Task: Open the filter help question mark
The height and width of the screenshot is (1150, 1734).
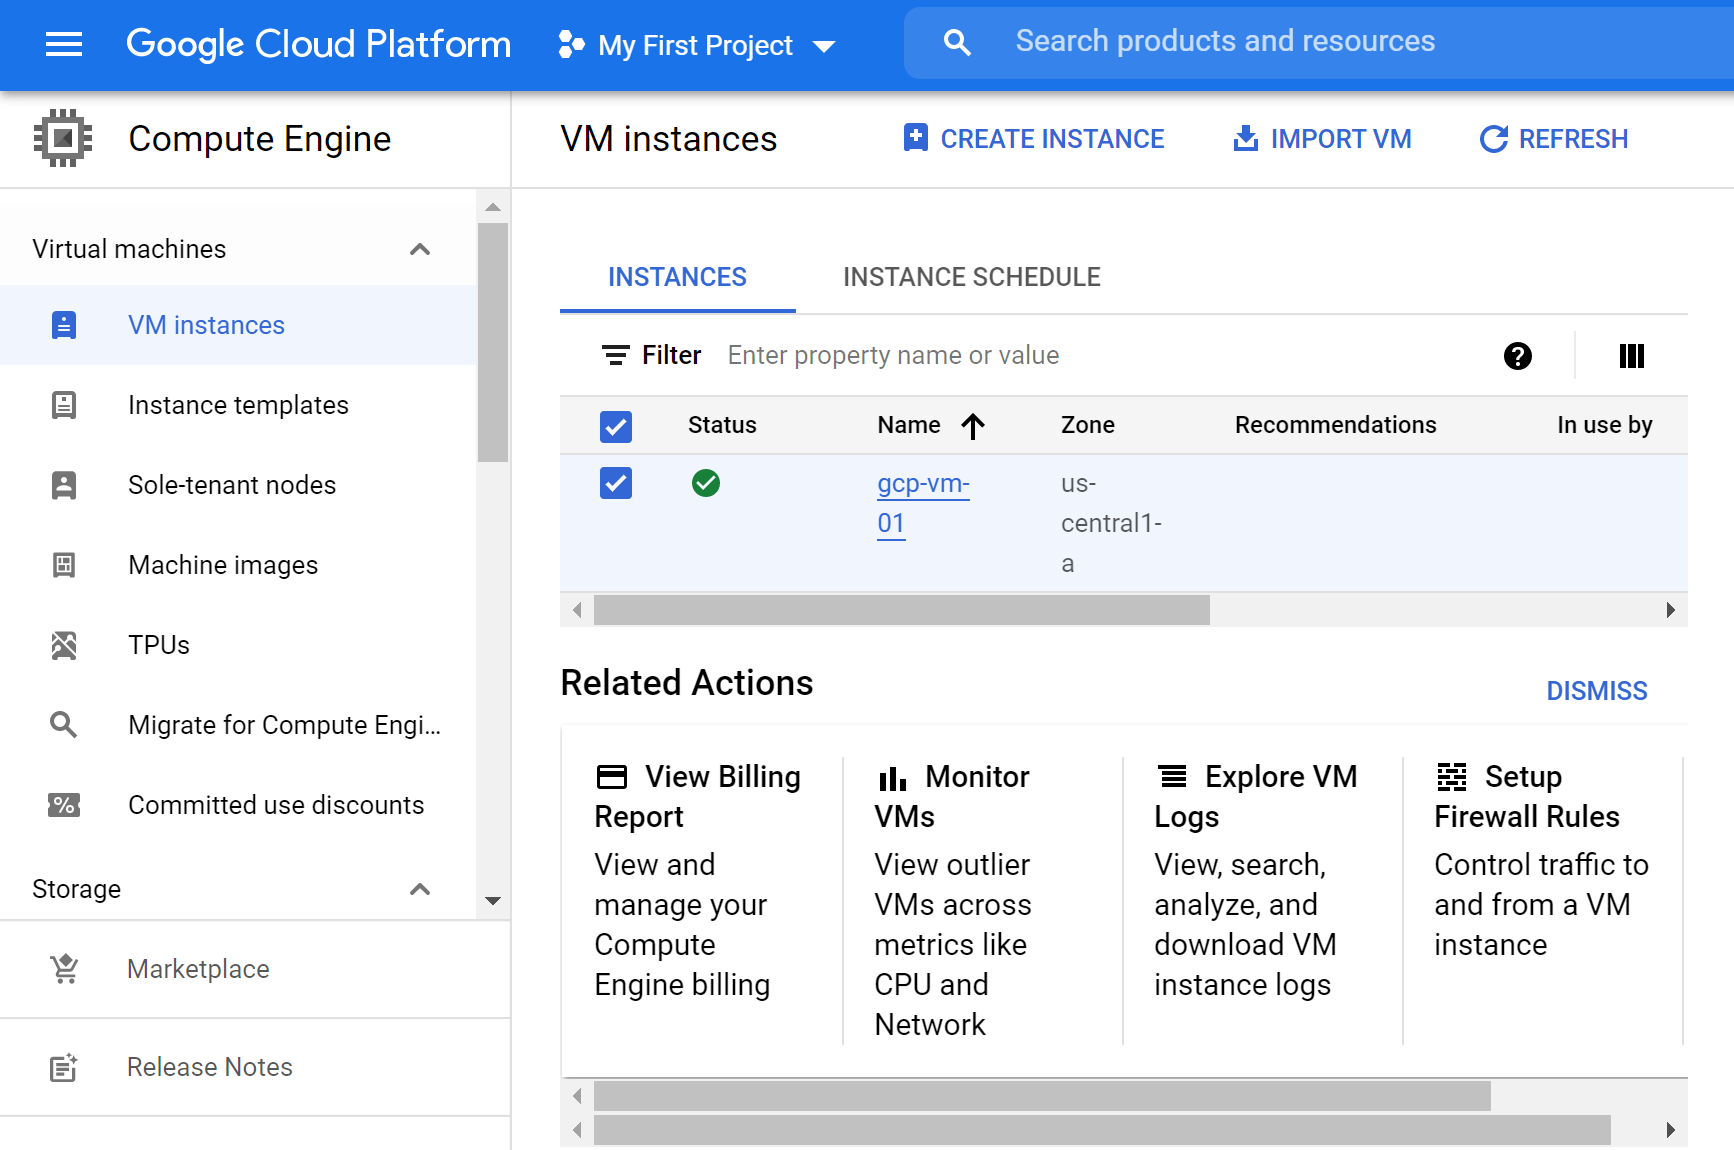Action: (1518, 356)
